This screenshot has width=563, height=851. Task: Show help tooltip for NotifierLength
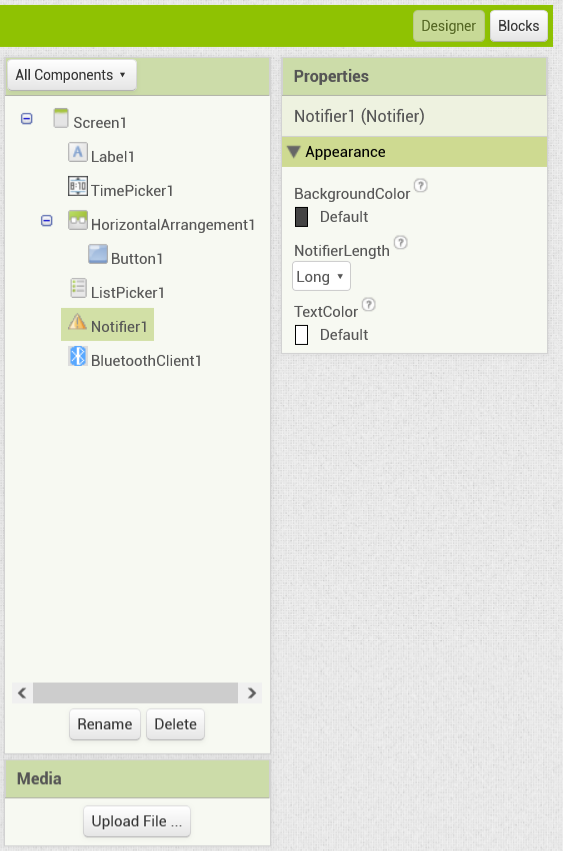click(x=401, y=242)
